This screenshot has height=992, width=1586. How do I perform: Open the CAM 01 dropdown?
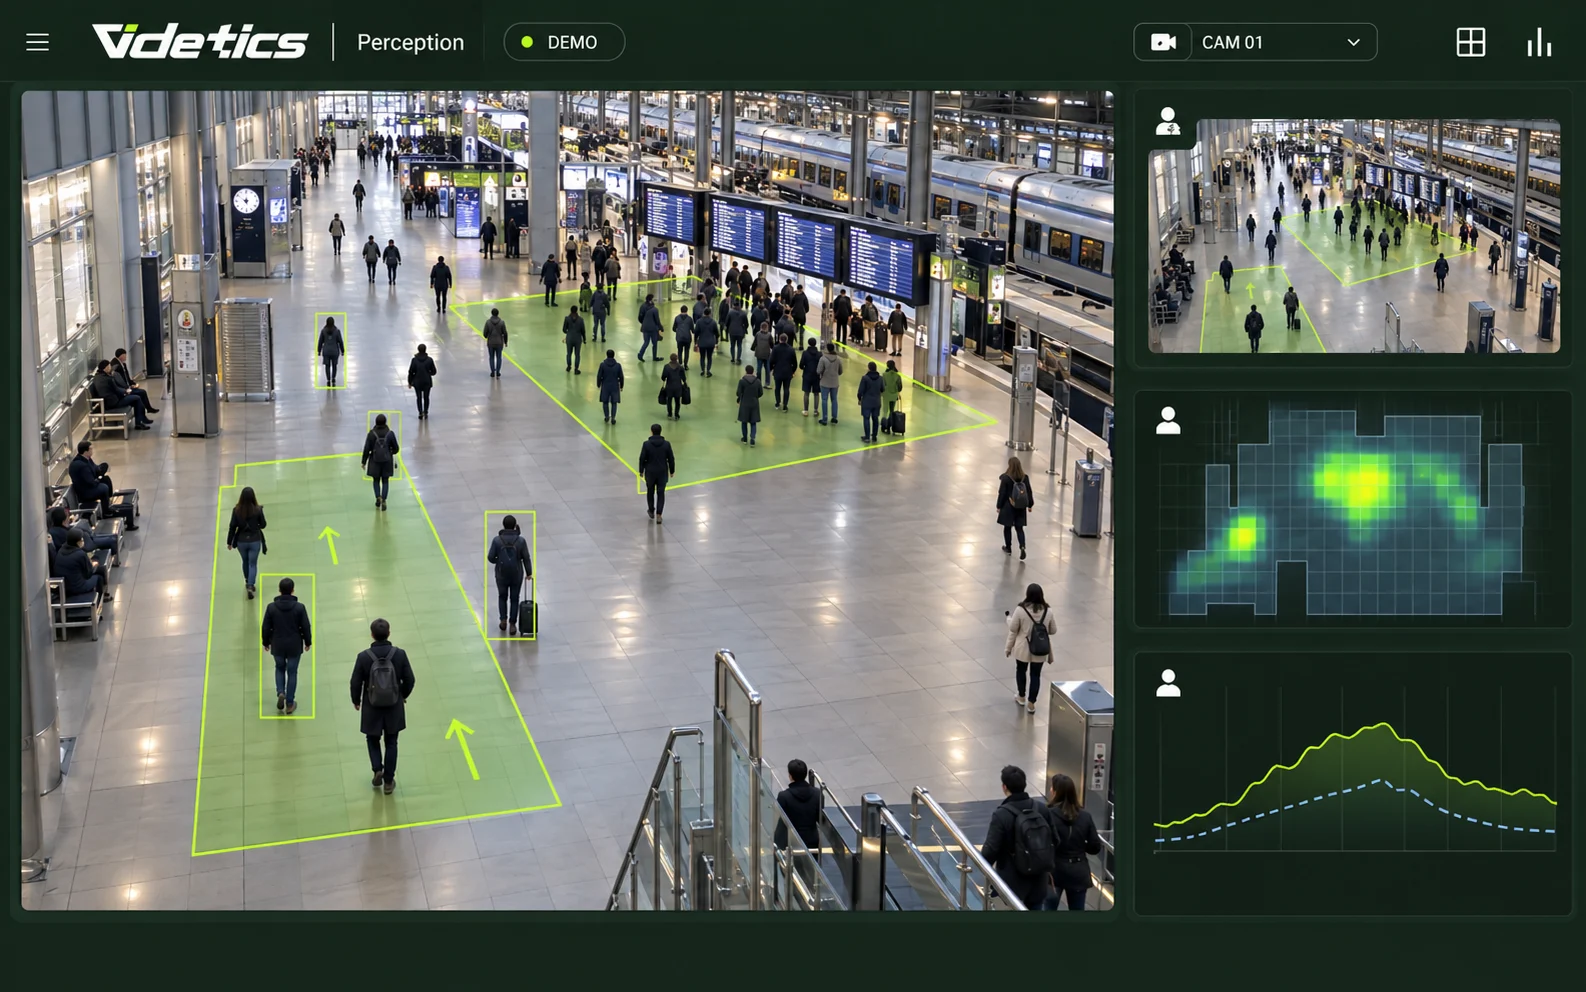[1255, 42]
